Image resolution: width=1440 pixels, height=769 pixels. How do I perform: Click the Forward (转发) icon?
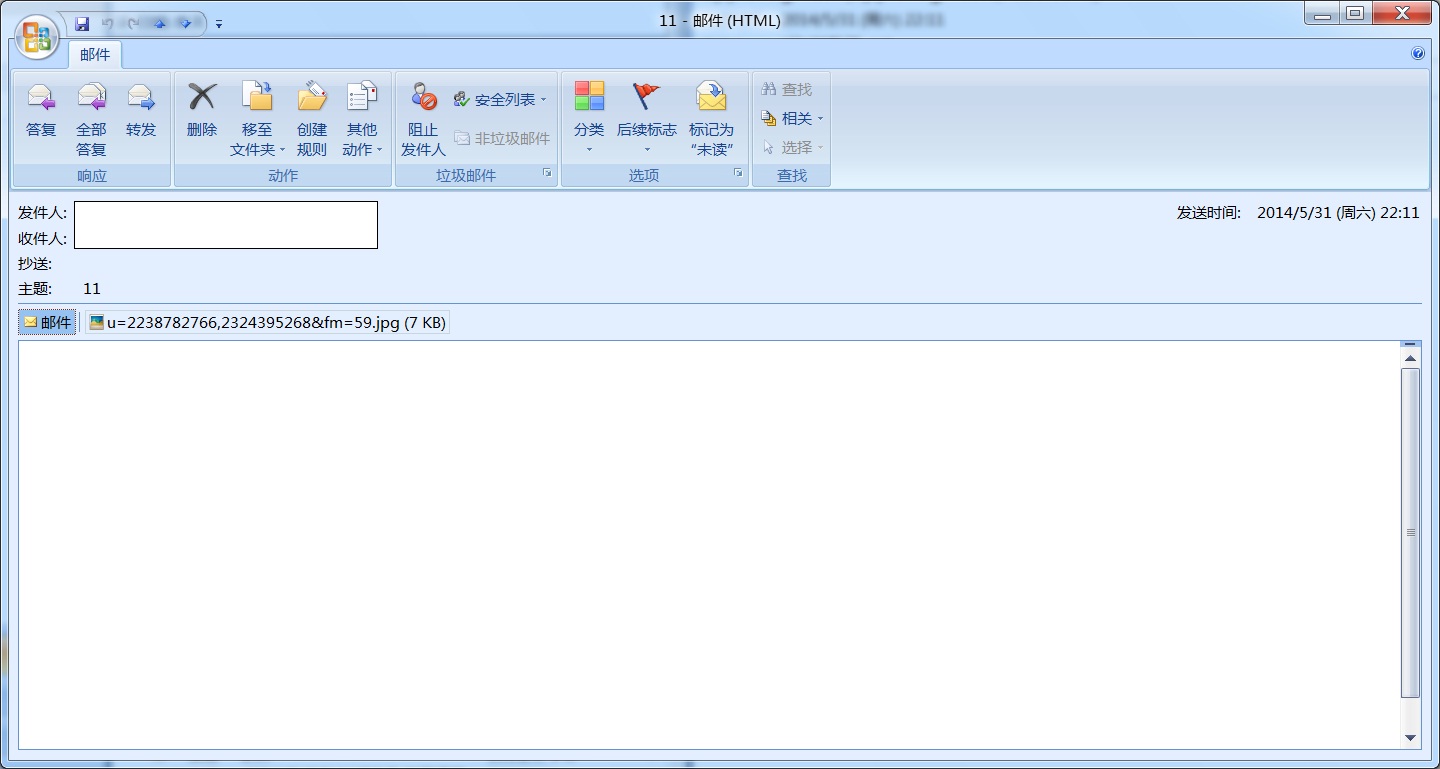[141, 97]
